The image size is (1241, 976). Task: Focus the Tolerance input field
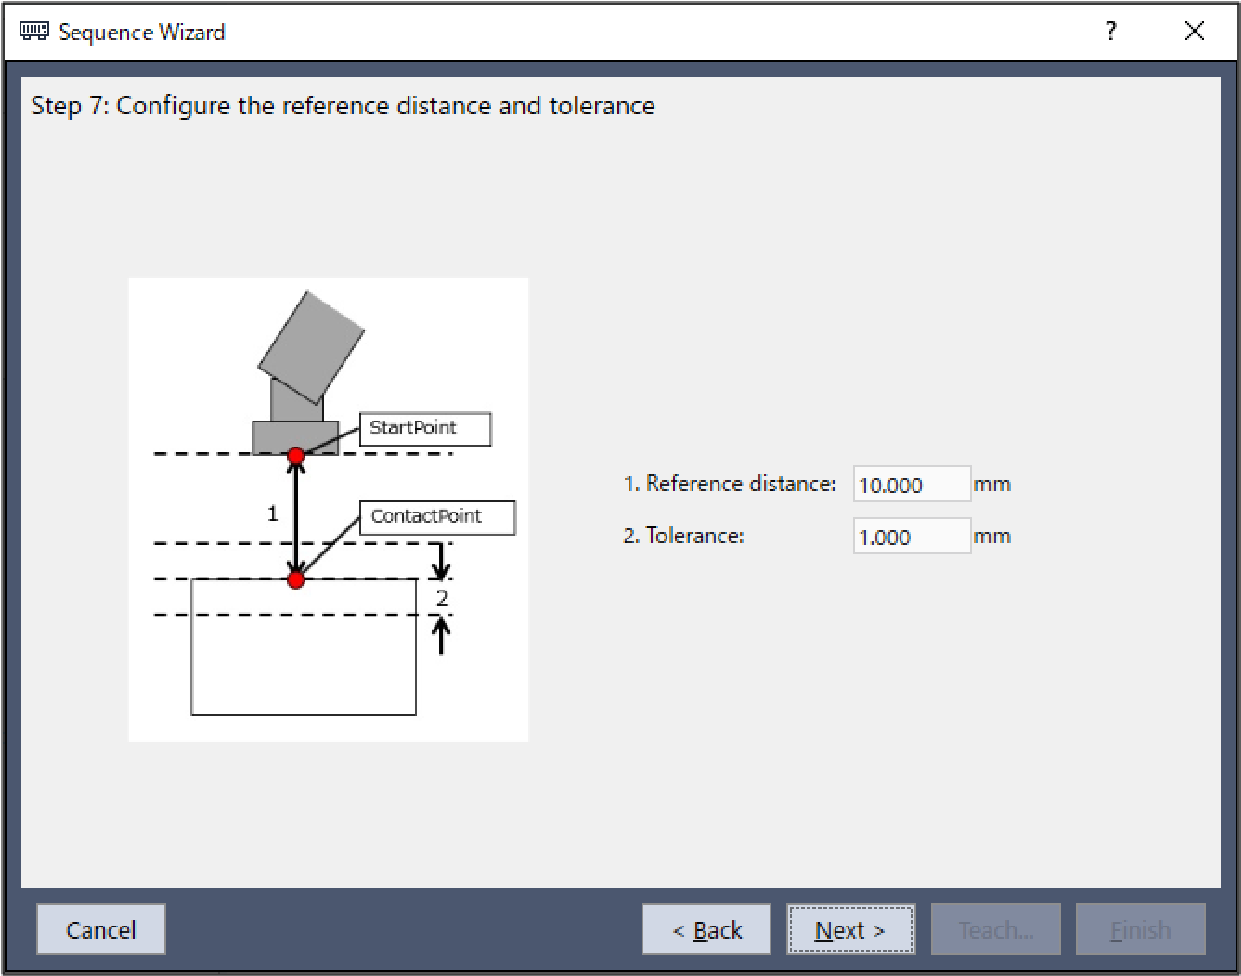click(911, 536)
